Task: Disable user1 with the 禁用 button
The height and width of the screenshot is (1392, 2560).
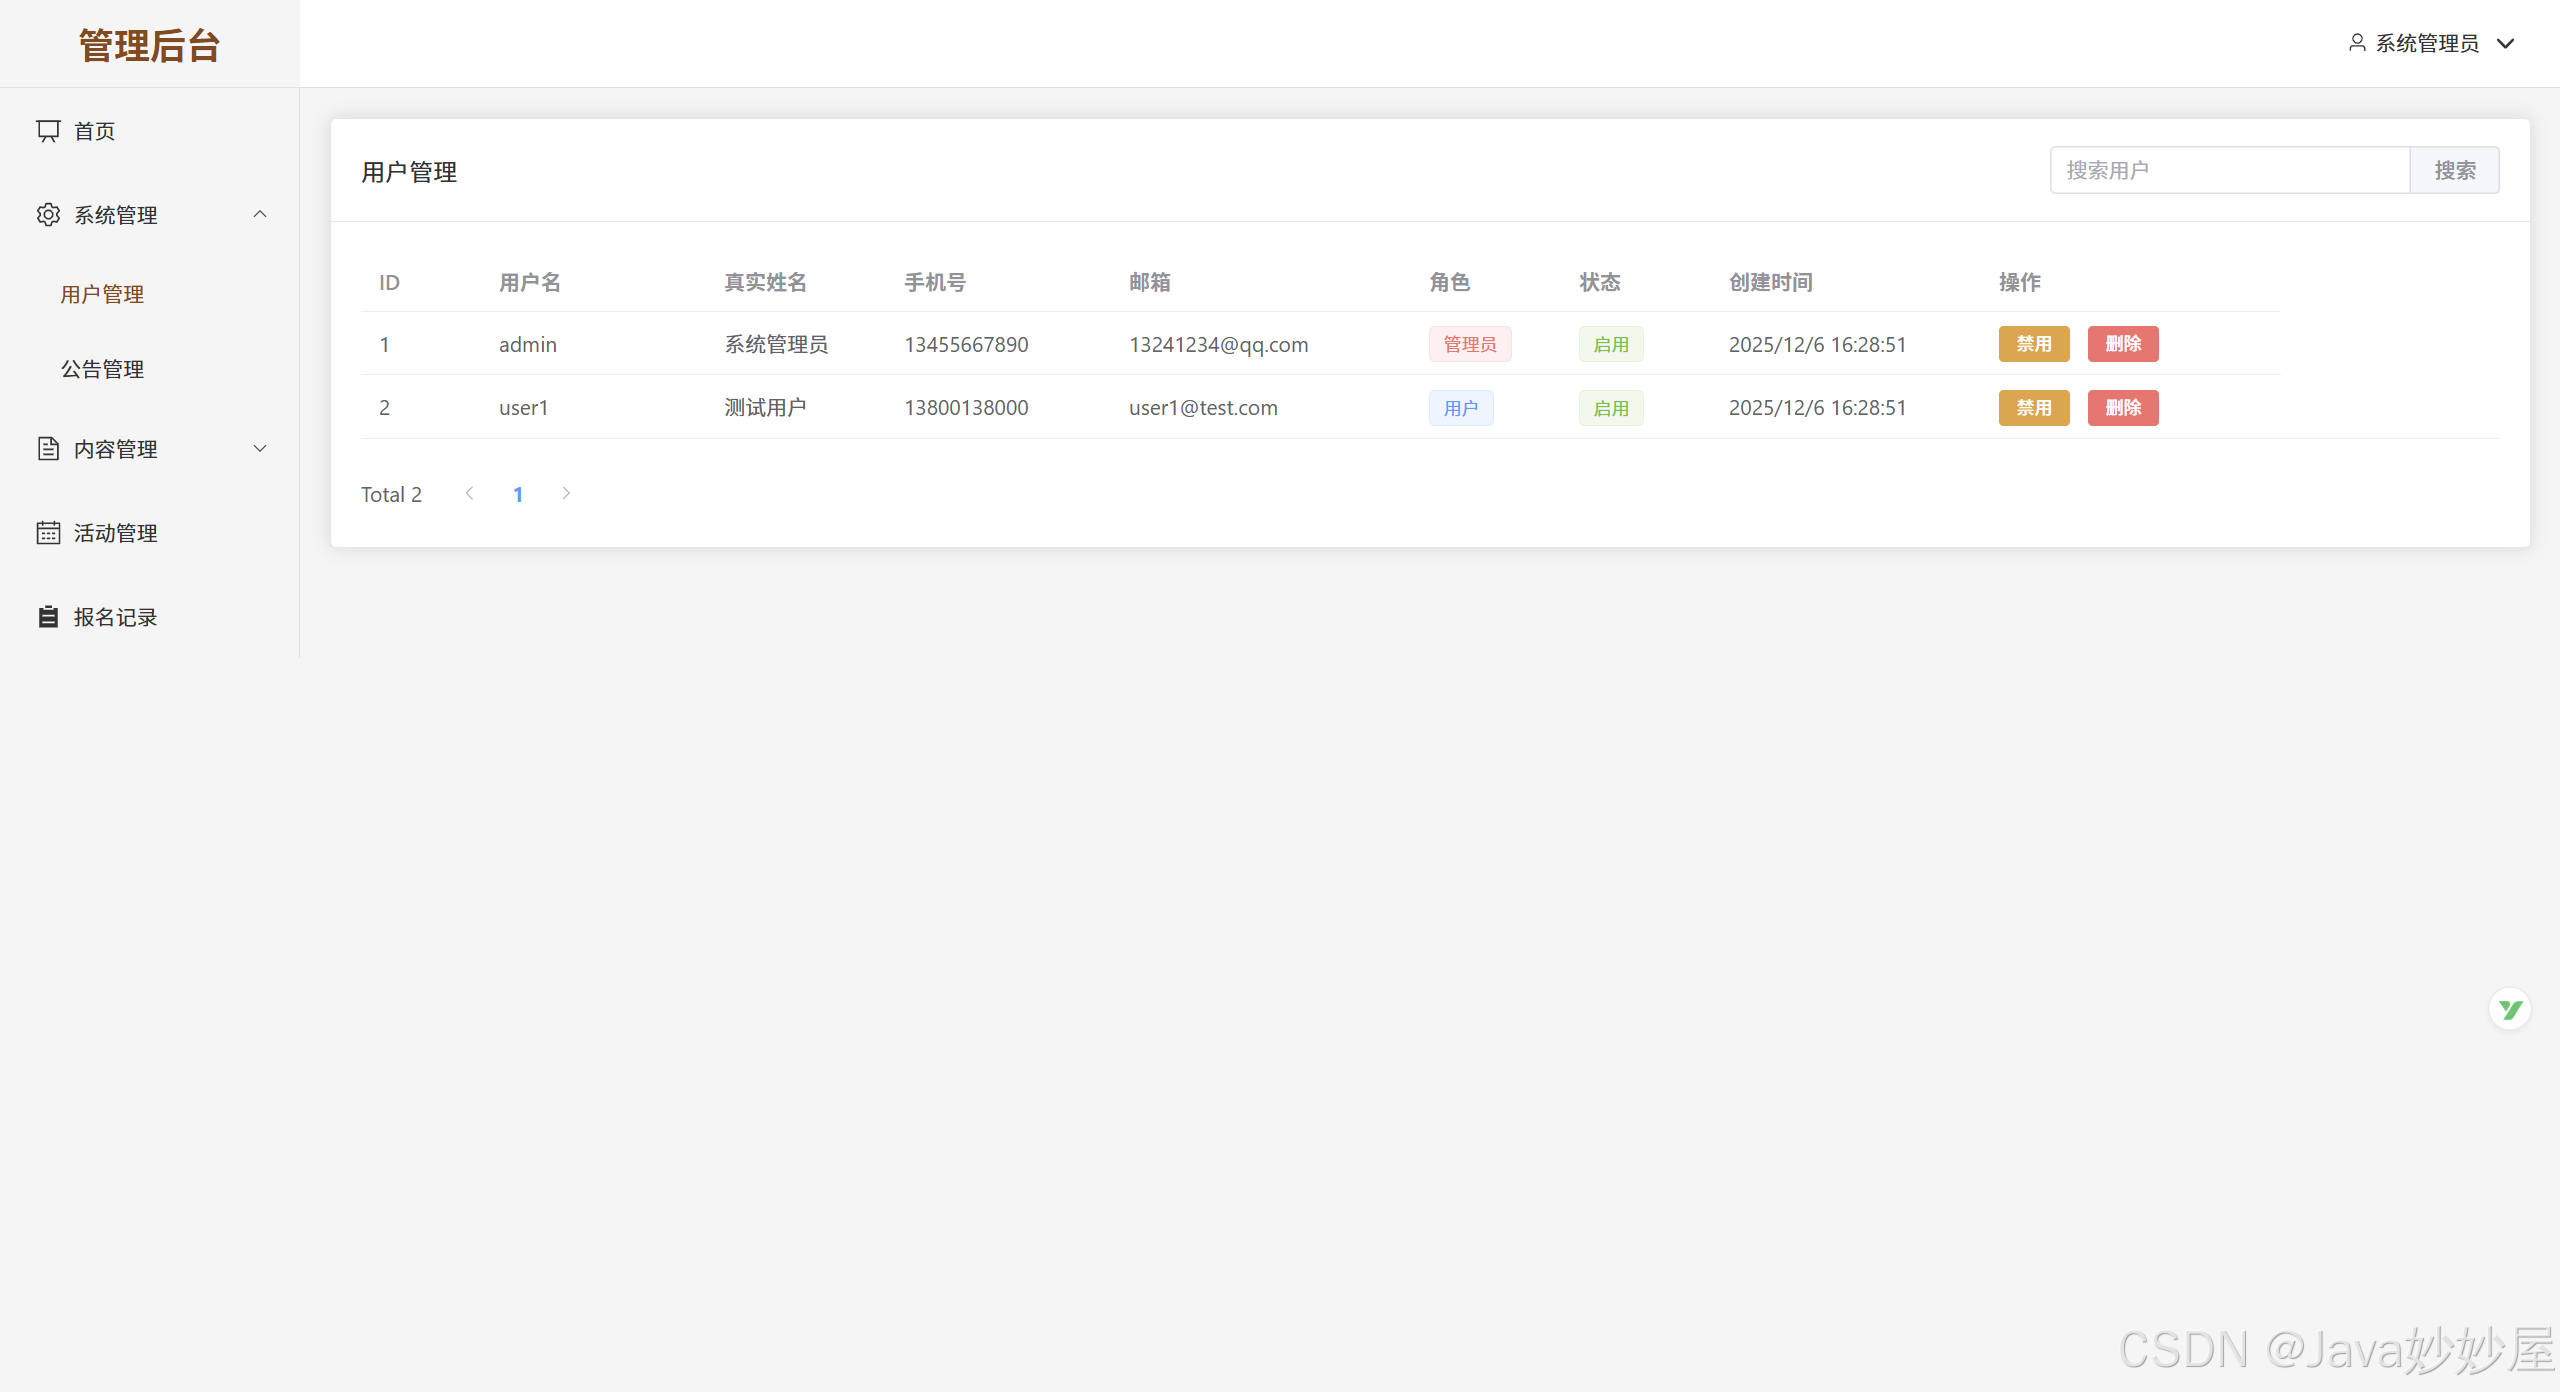Action: (2033, 408)
